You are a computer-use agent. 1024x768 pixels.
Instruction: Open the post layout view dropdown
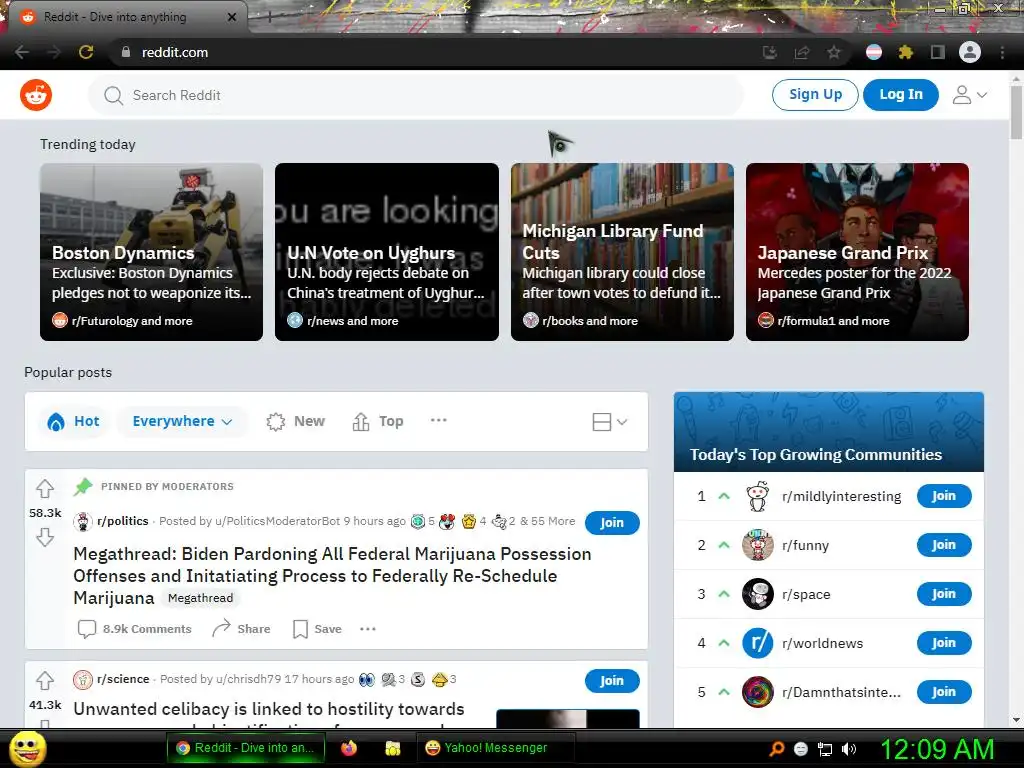point(609,422)
